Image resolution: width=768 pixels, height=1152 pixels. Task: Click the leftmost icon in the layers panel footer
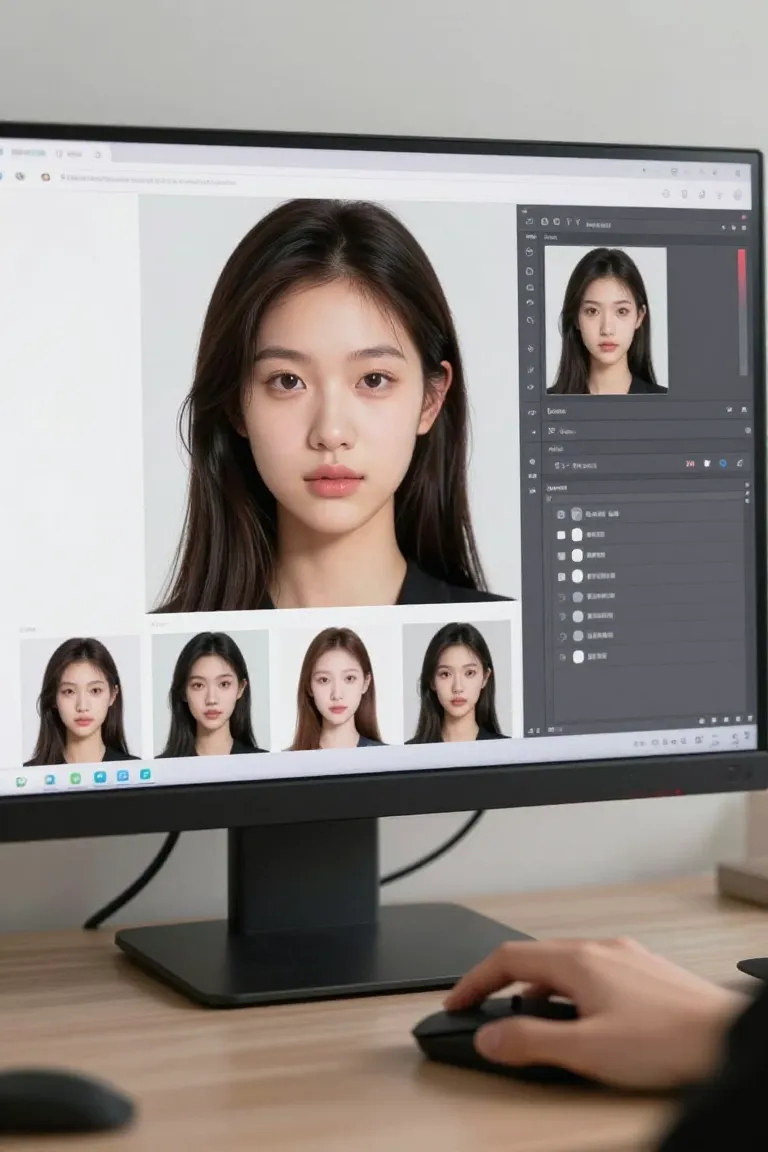click(x=702, y=721)
